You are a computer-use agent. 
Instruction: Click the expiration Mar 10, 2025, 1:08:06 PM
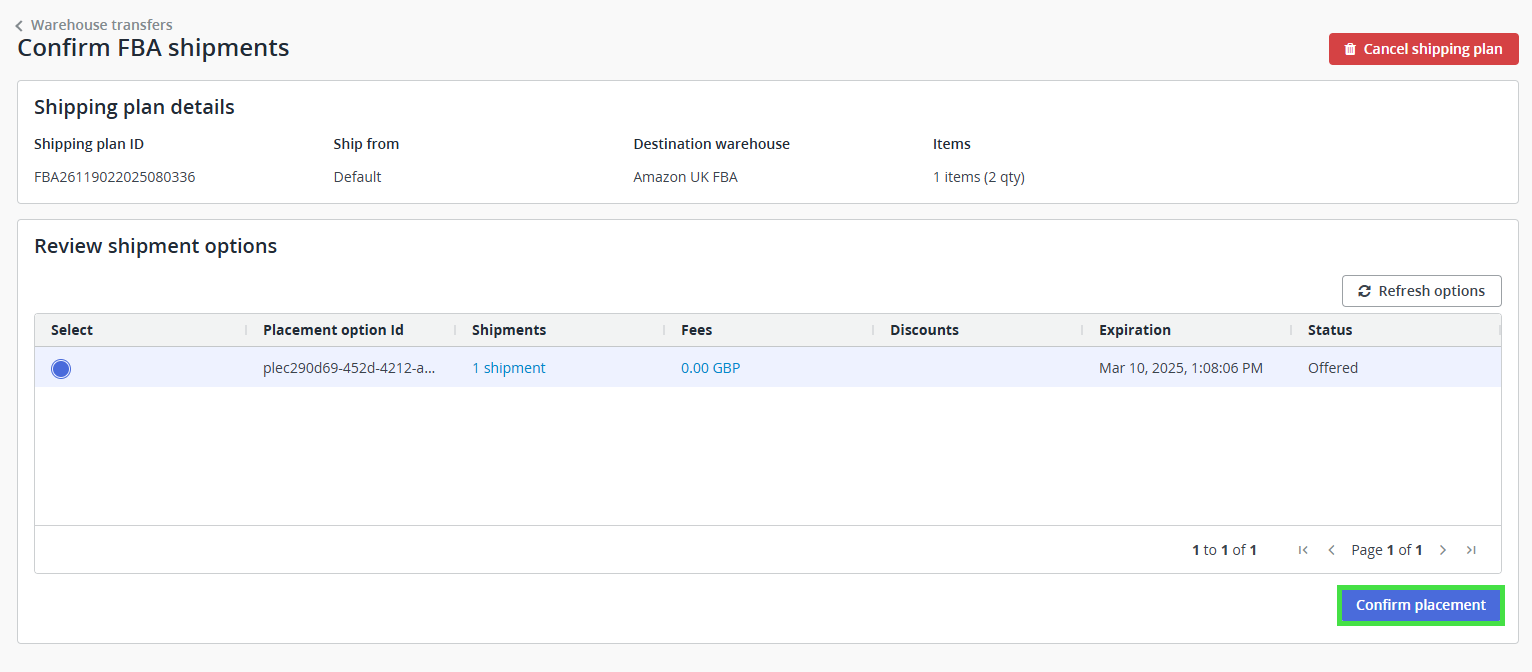(x=1181, y=368)
